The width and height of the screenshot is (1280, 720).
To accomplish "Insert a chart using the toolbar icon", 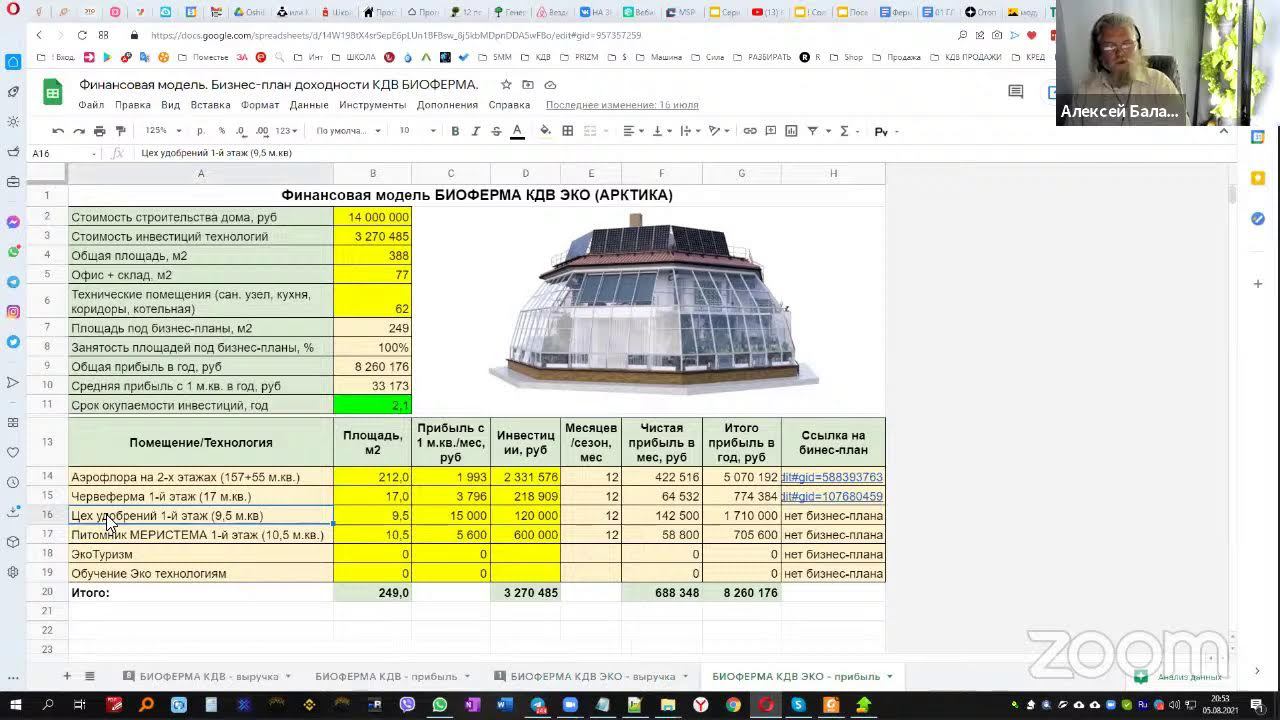I will (791, 131).
